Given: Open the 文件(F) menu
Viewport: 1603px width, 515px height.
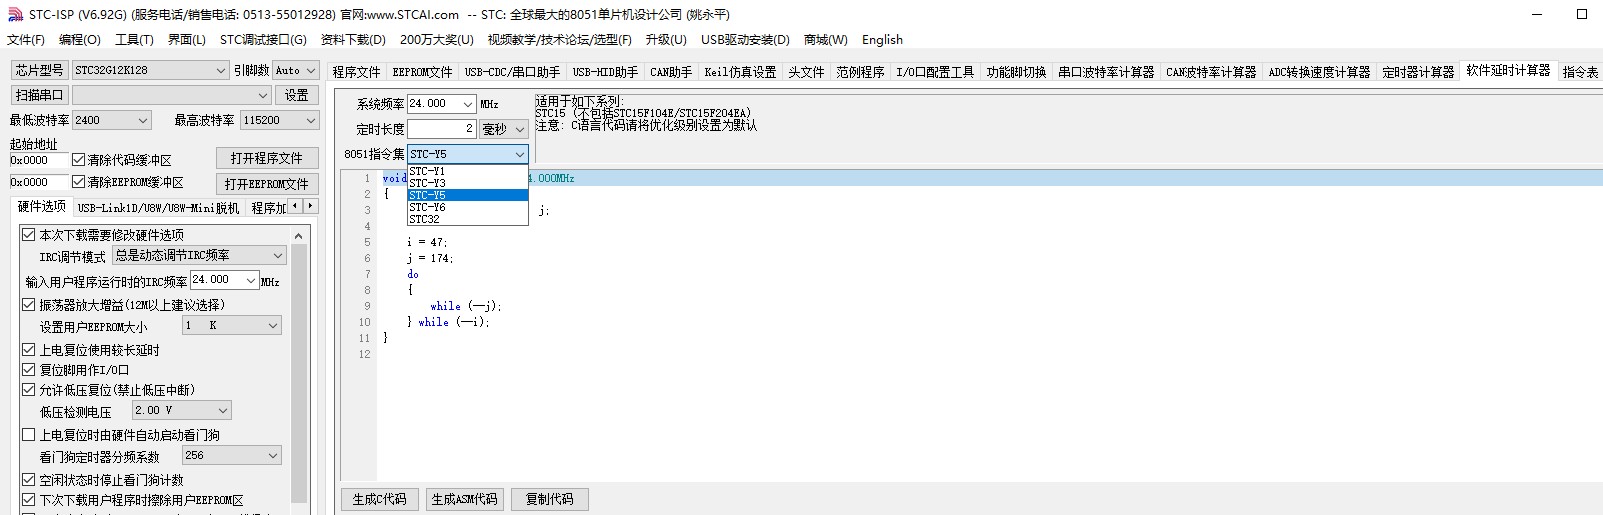Looking at the screenshot, I should [x=26, y=40].
